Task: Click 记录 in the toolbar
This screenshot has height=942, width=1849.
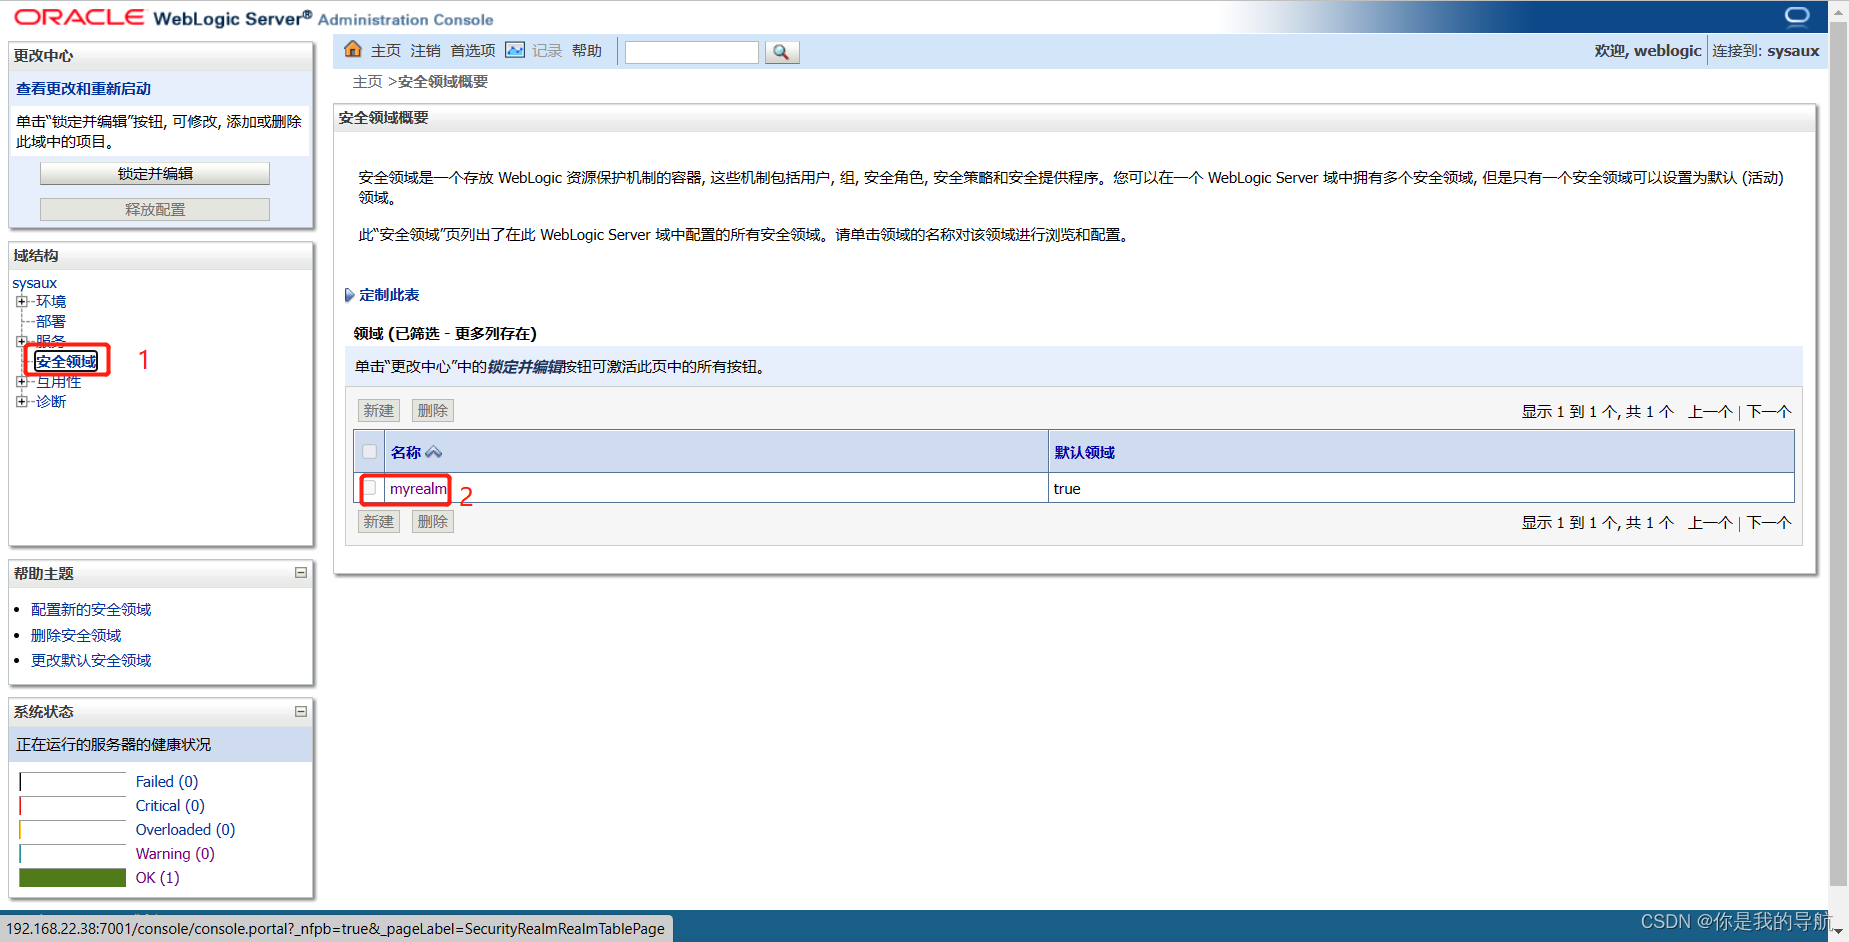Action: [x=547, y=51]
